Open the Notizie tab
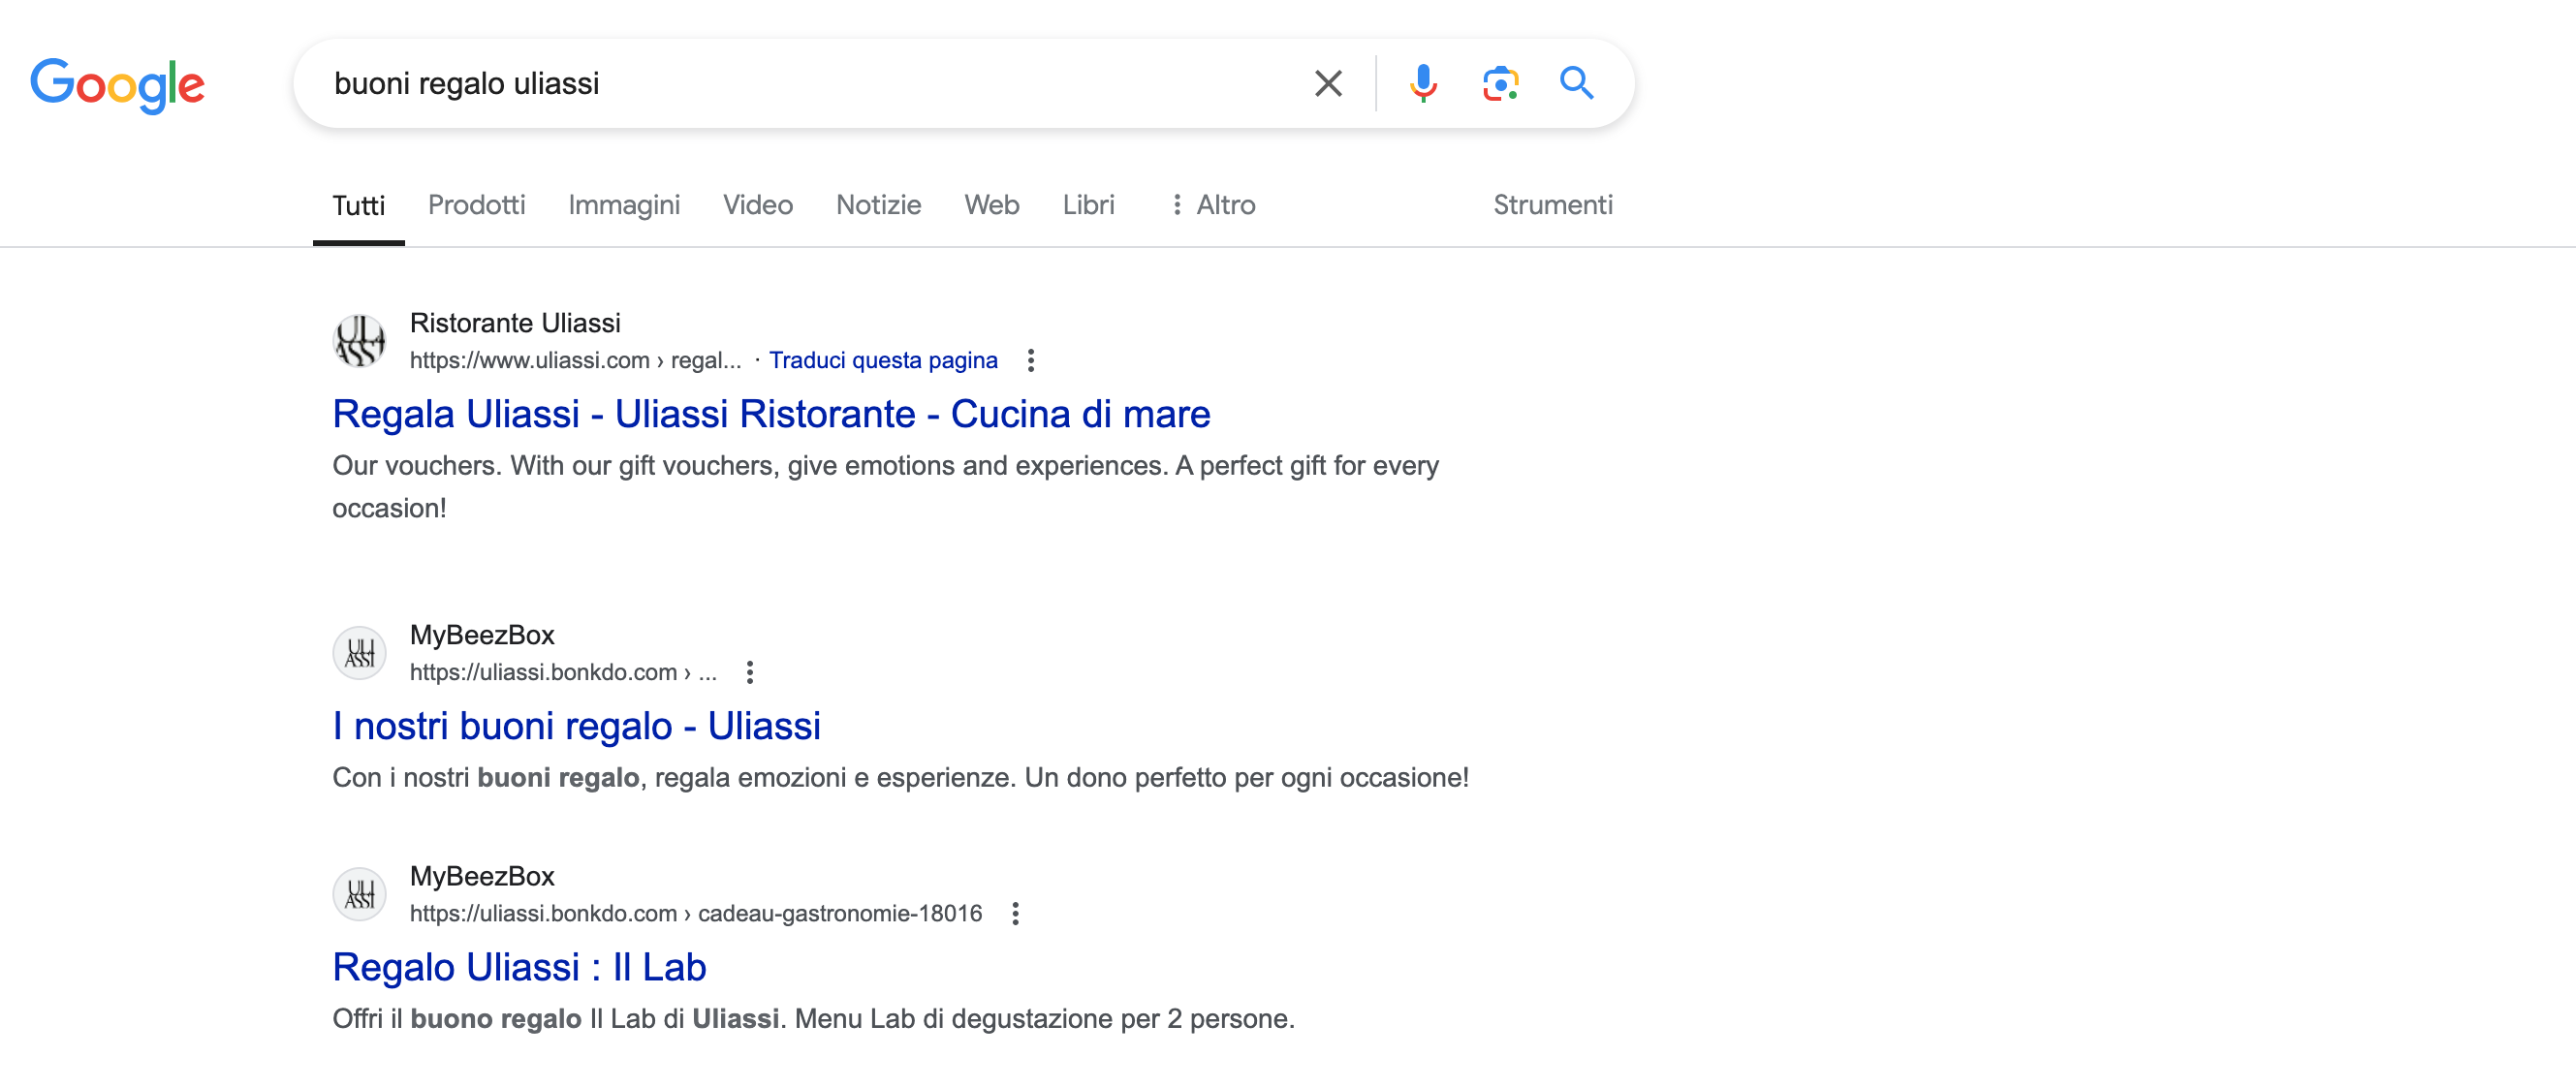The image size is (2576, 1088). (878, 205)
